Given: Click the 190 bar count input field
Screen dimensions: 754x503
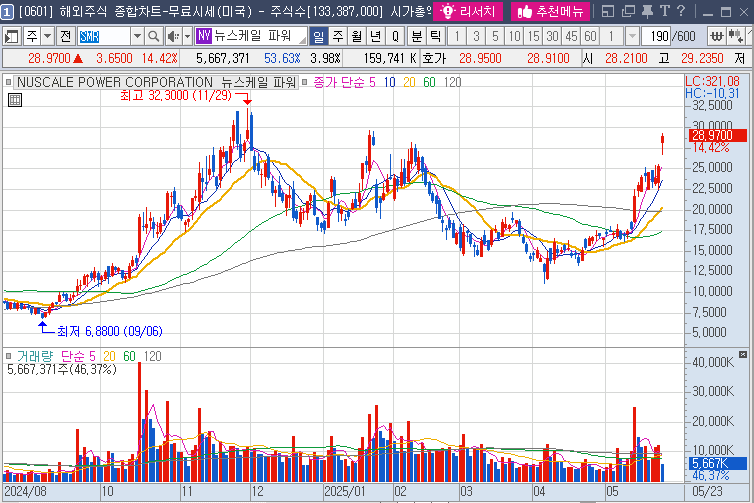Looking at the screenshot, I should tap(656, 36).
